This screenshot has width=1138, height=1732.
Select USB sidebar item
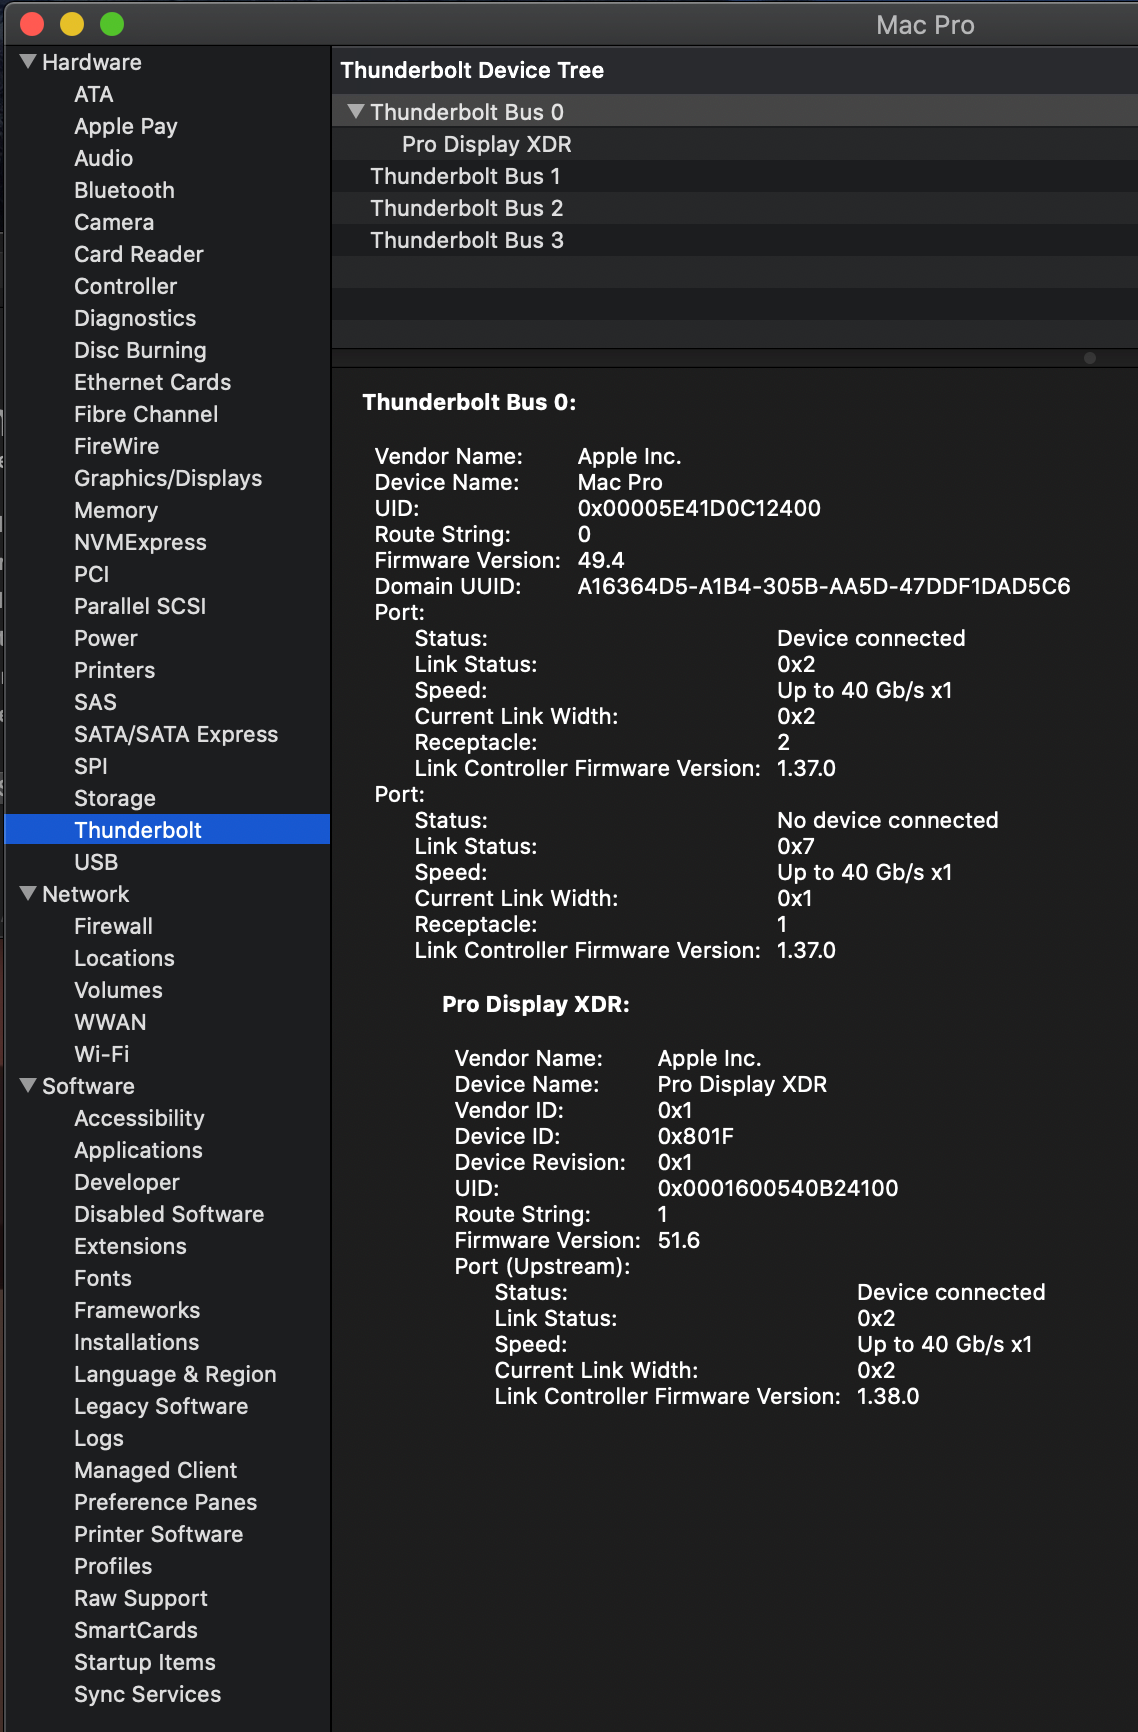[96, 862]
